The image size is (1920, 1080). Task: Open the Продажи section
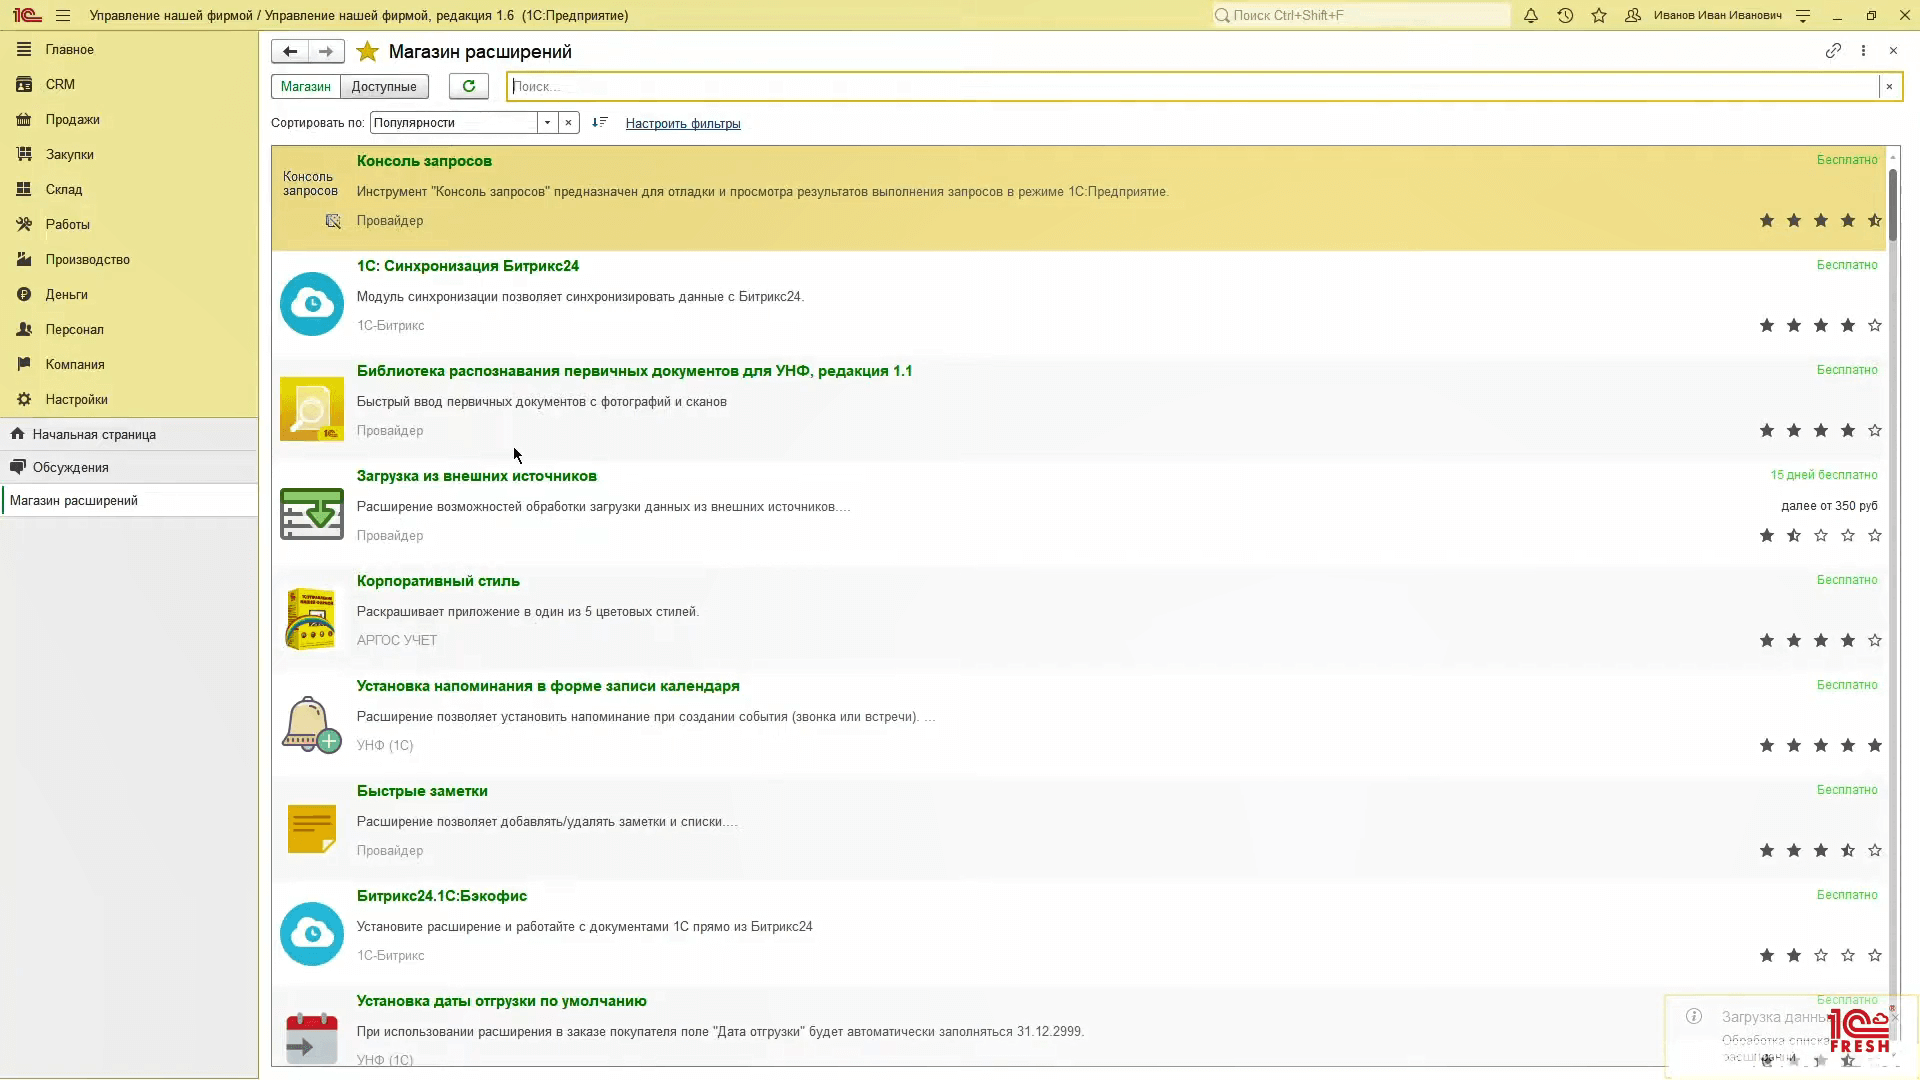[x=72, y=119]
